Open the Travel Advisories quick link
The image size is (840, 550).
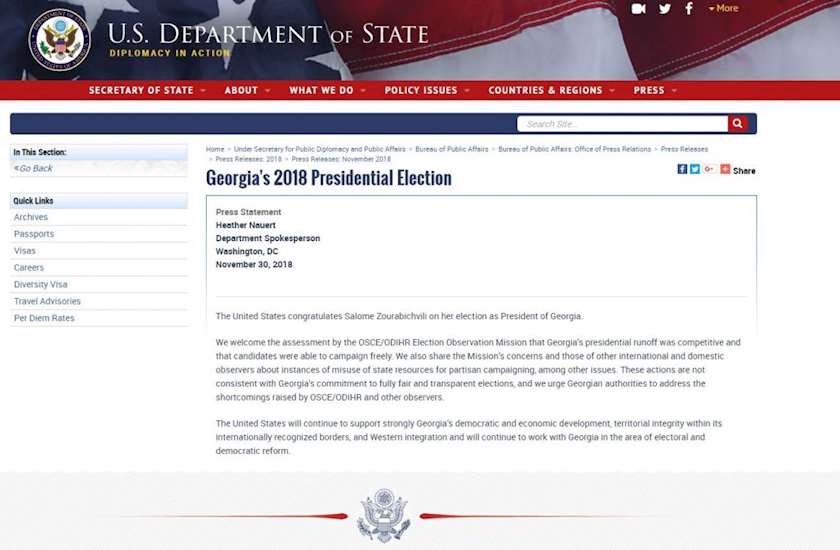pyautogui.click(x=47, y=301)
